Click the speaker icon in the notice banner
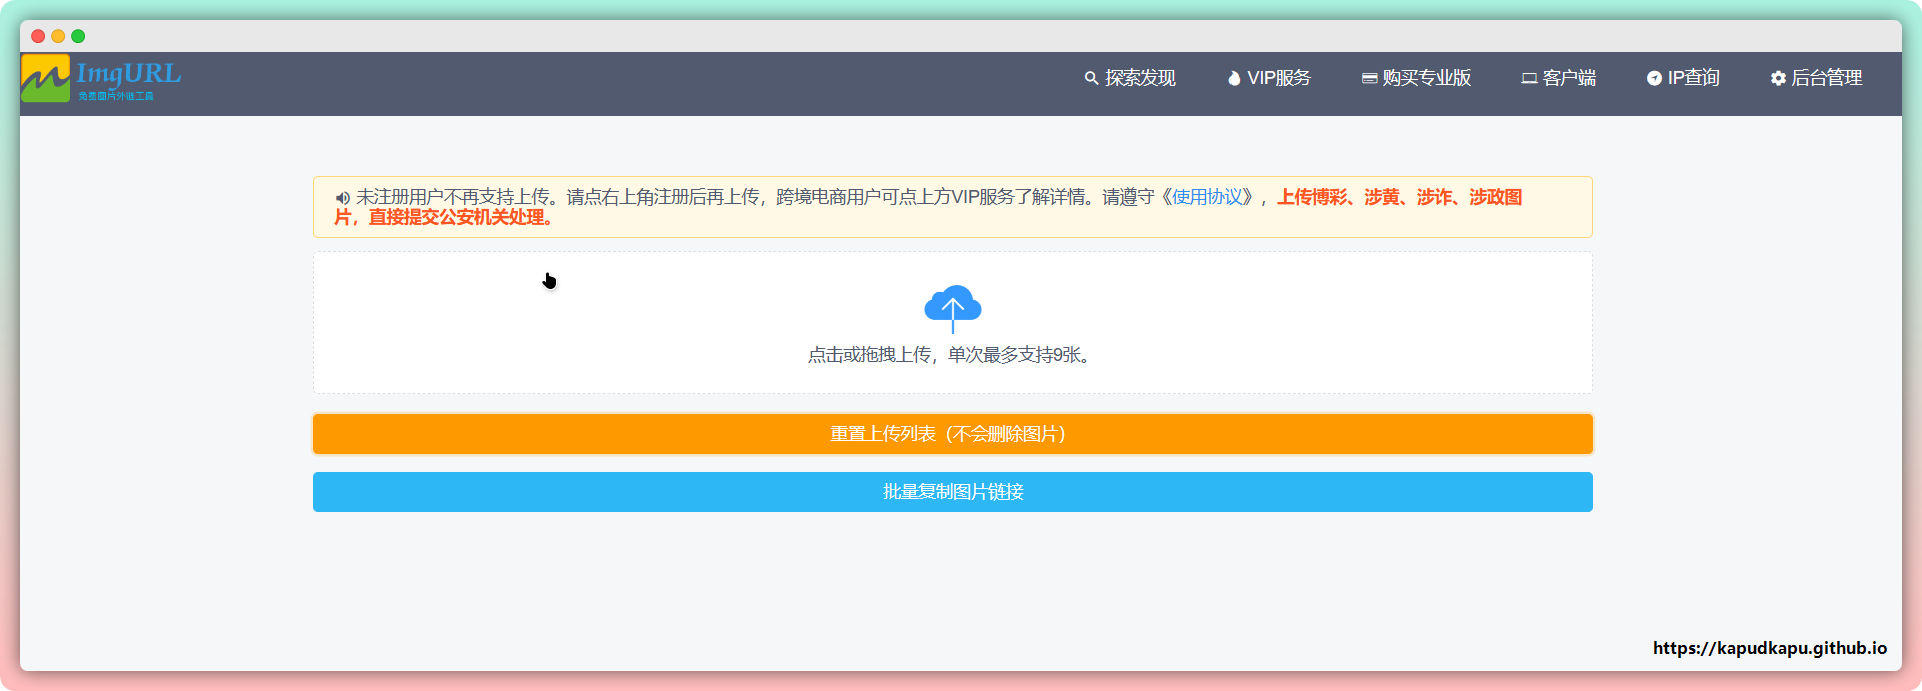The height and width of the screenshot is (691, 1922). [343, 198]
